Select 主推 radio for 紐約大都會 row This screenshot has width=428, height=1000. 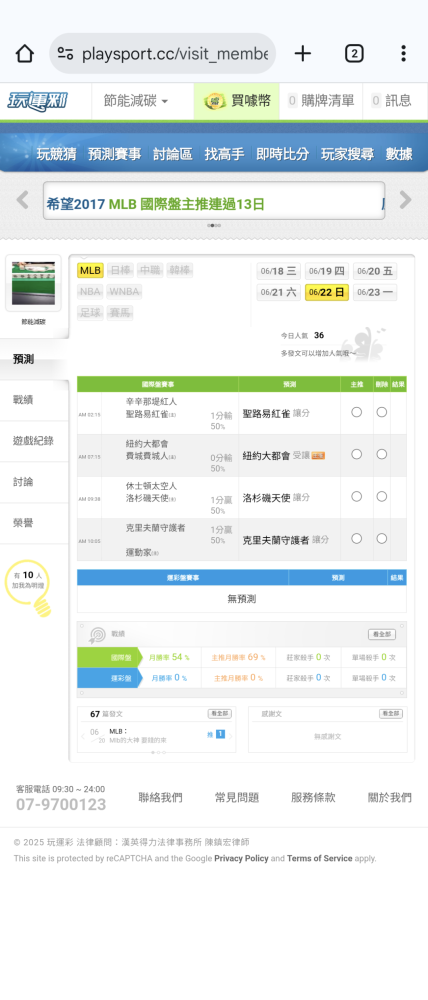click(357, 454)
